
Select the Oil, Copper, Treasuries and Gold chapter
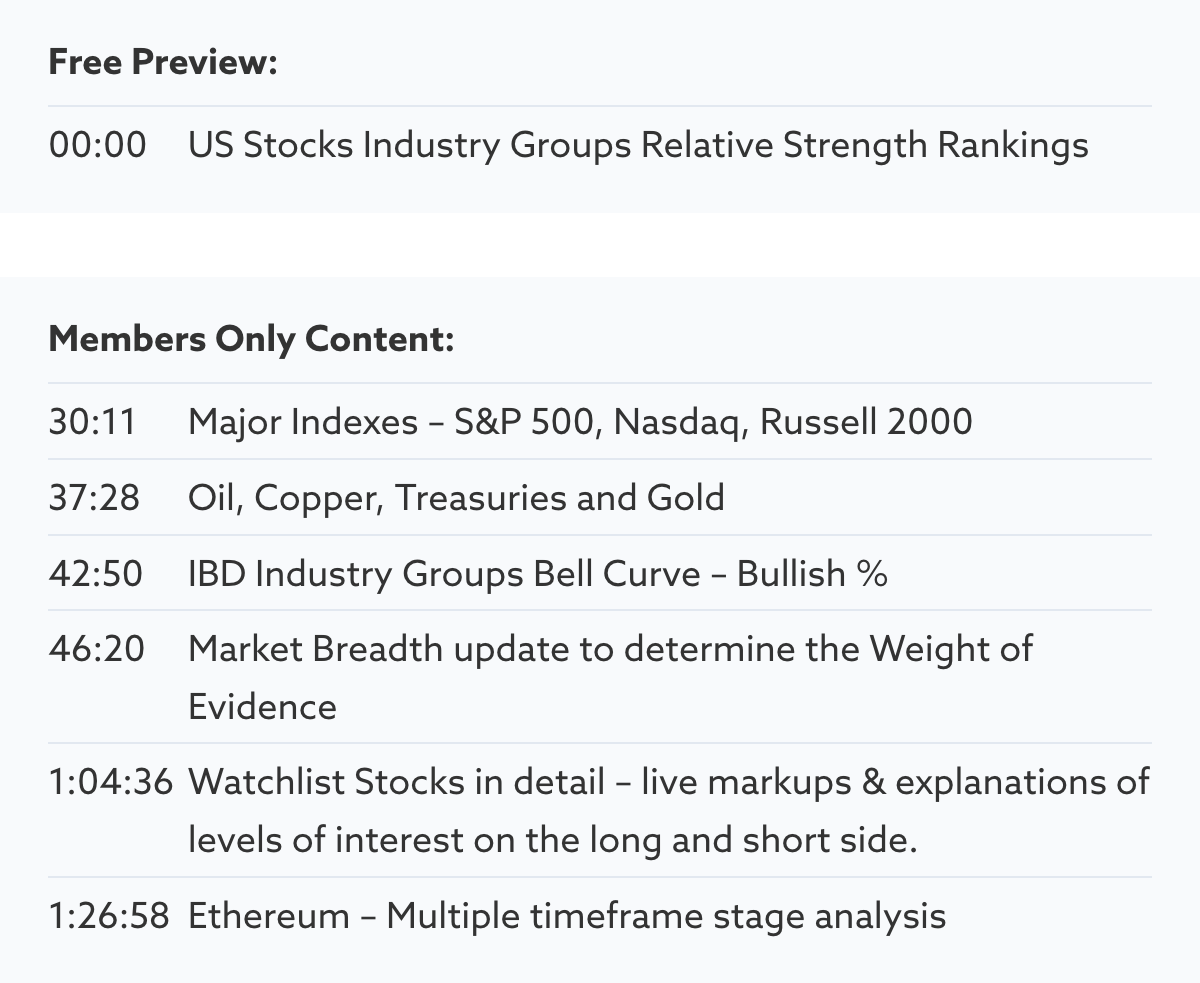click(x=456, y=498)
